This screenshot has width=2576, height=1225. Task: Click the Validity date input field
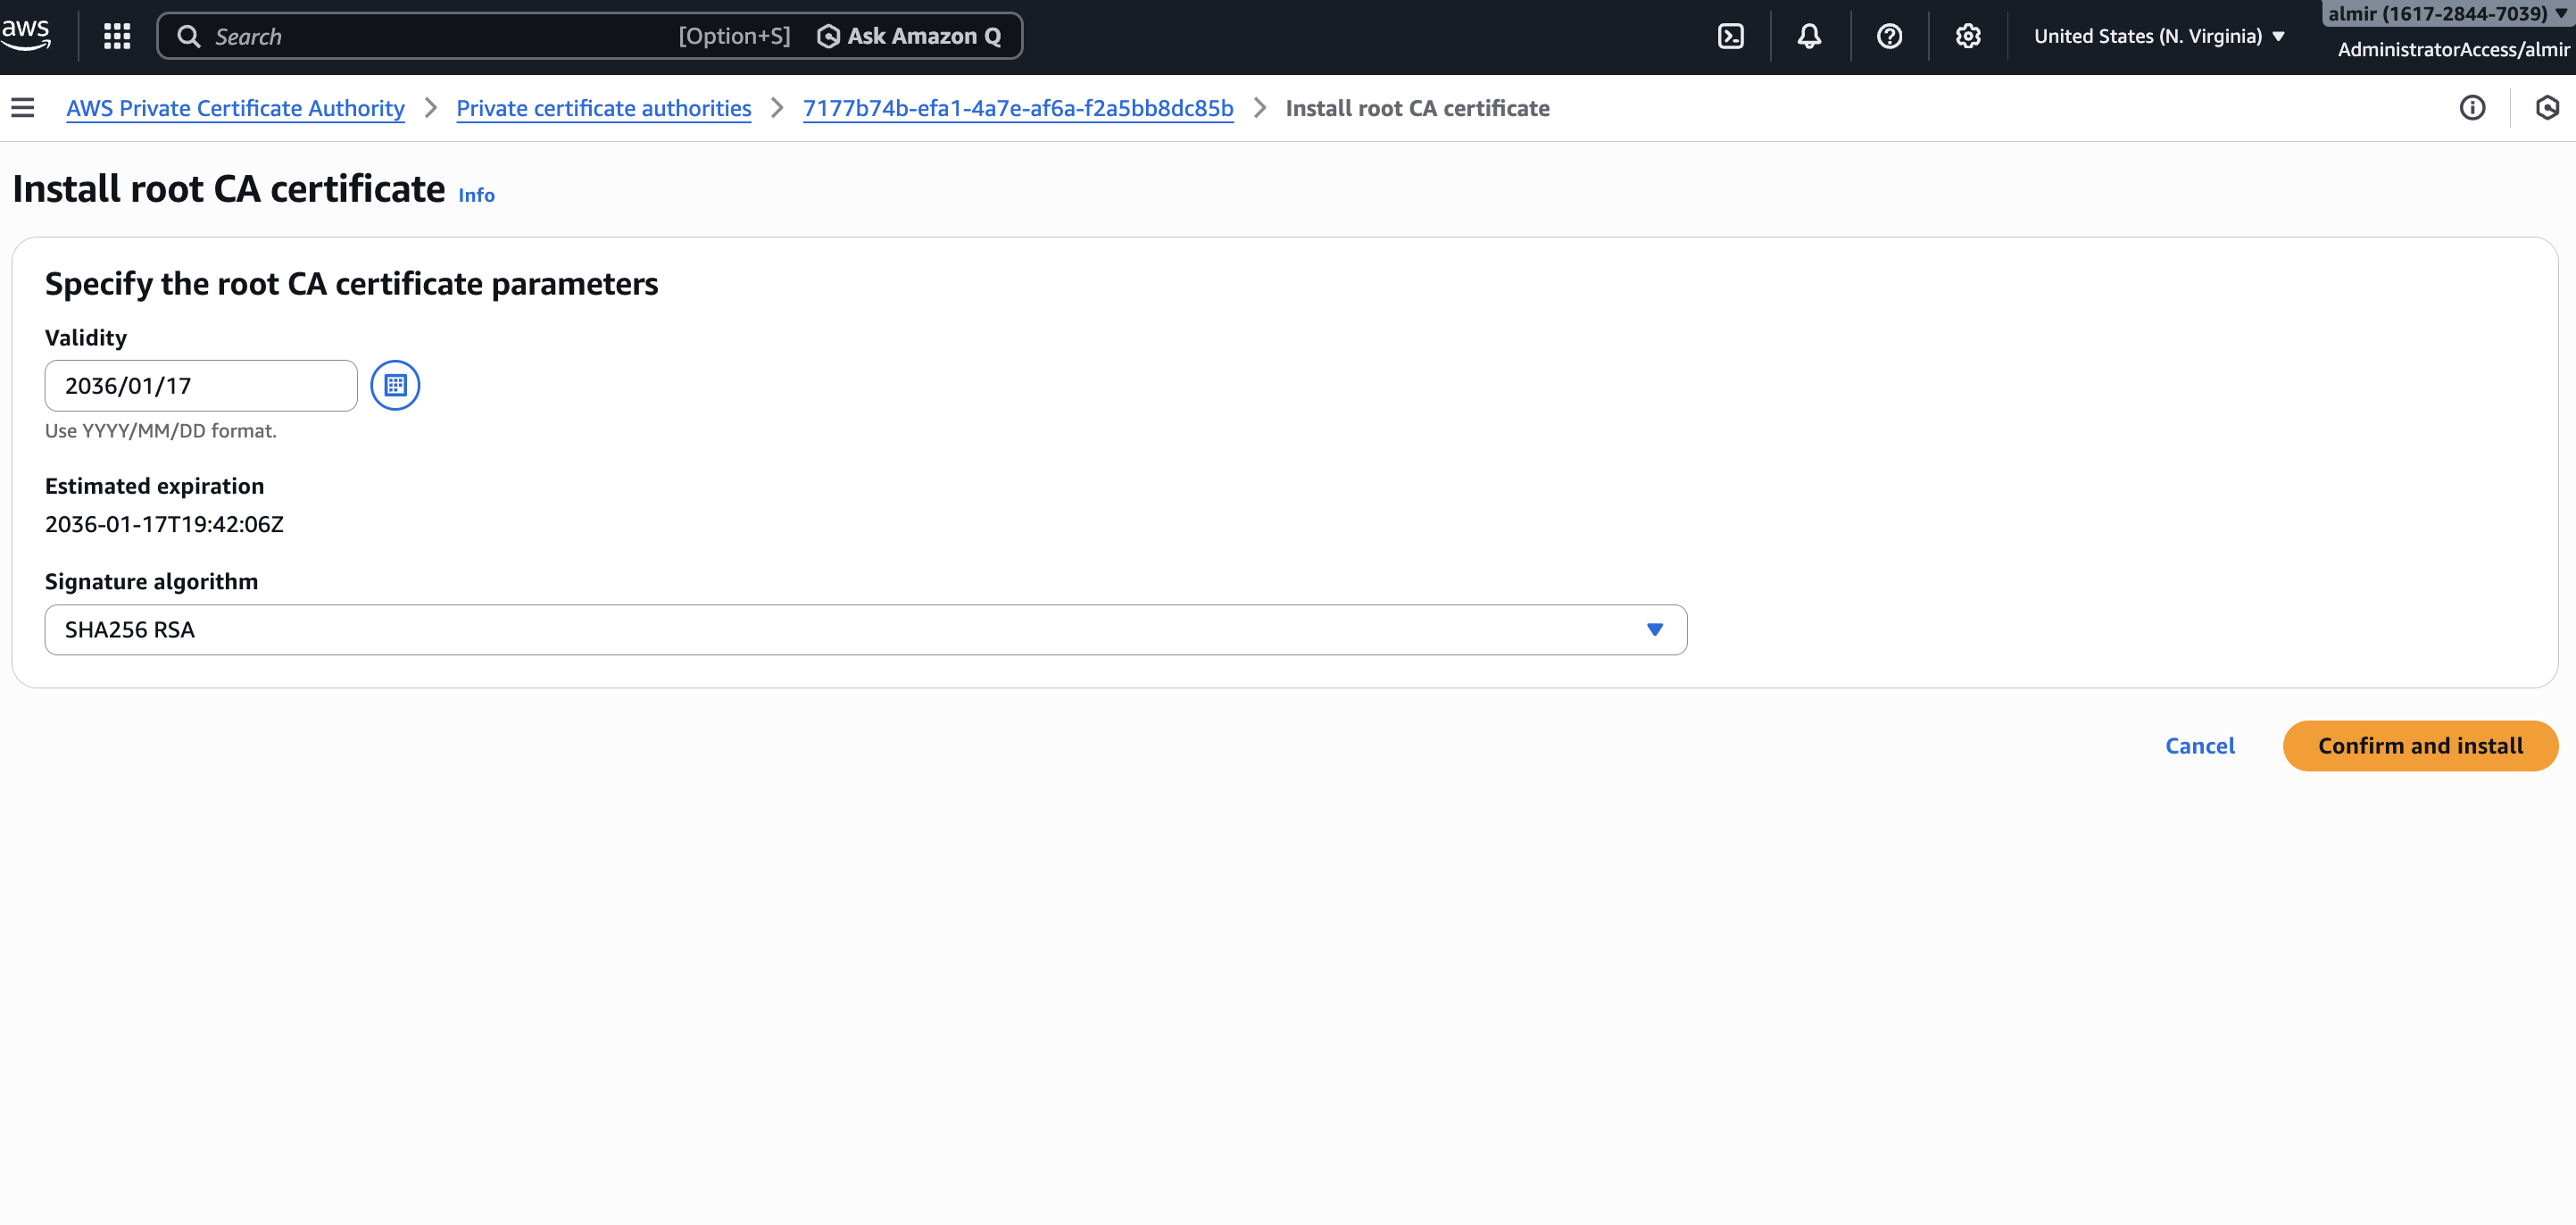[200, 385]
